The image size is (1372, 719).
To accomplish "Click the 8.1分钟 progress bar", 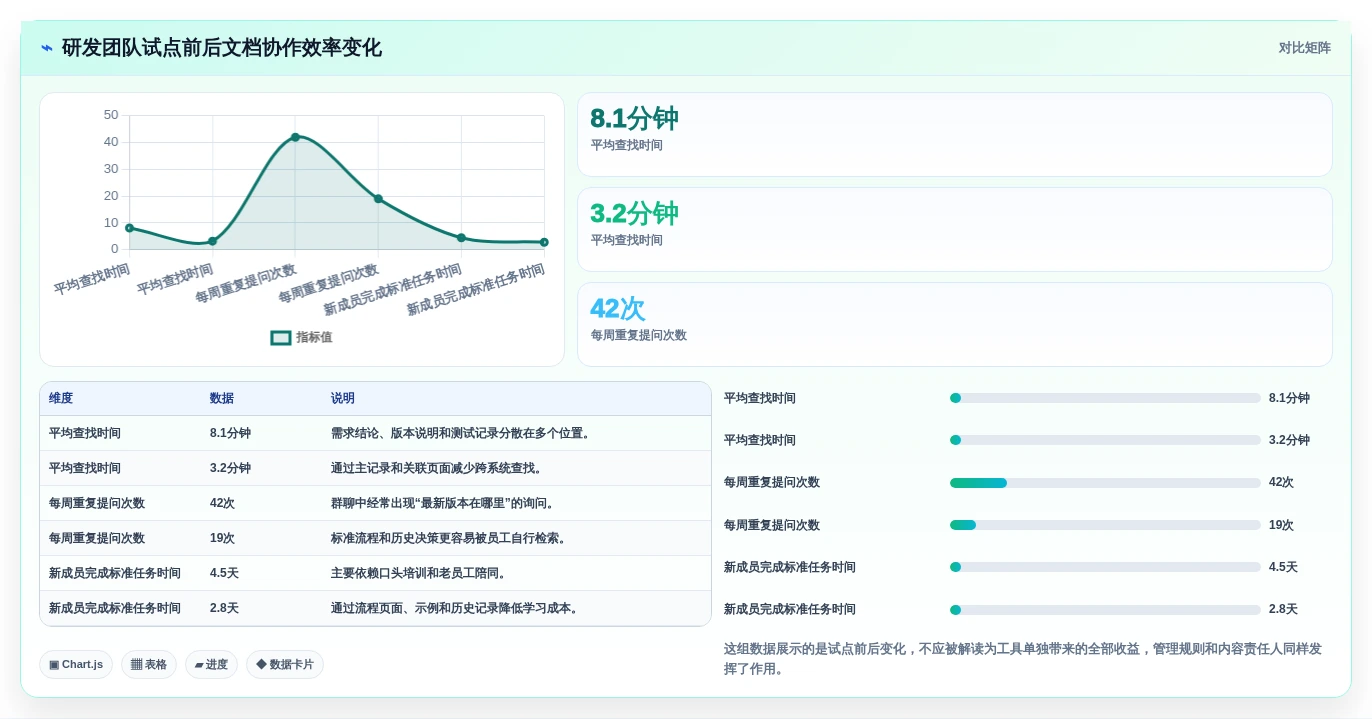I will [1105, 398].
